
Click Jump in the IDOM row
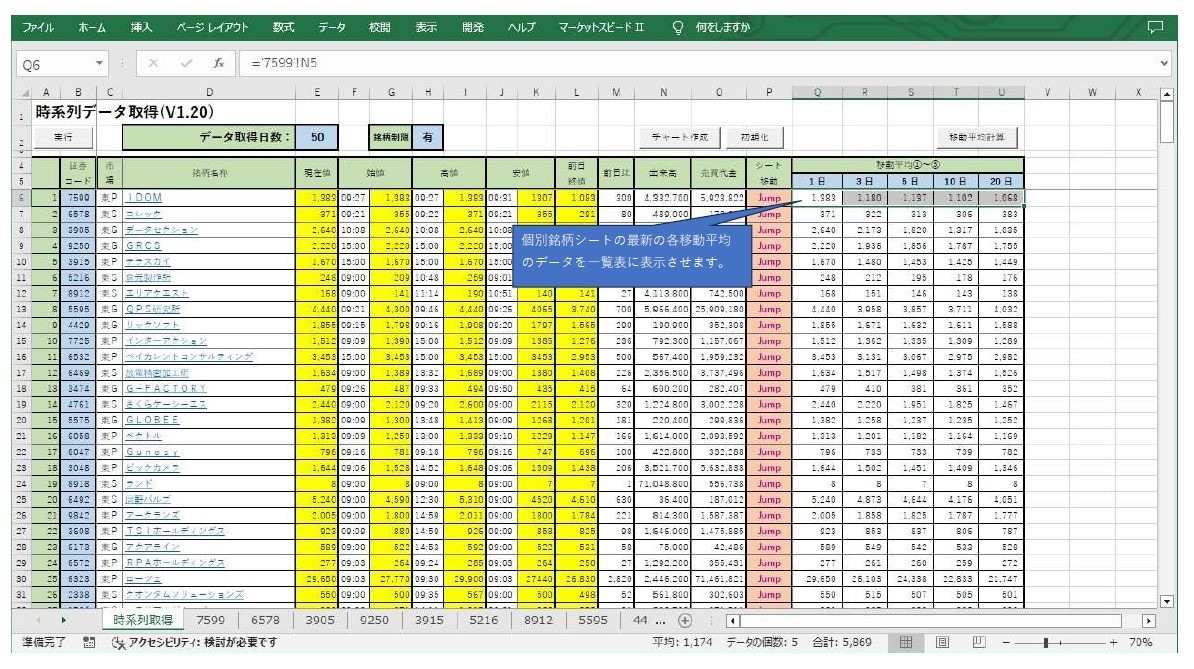(x=769, y=198)
